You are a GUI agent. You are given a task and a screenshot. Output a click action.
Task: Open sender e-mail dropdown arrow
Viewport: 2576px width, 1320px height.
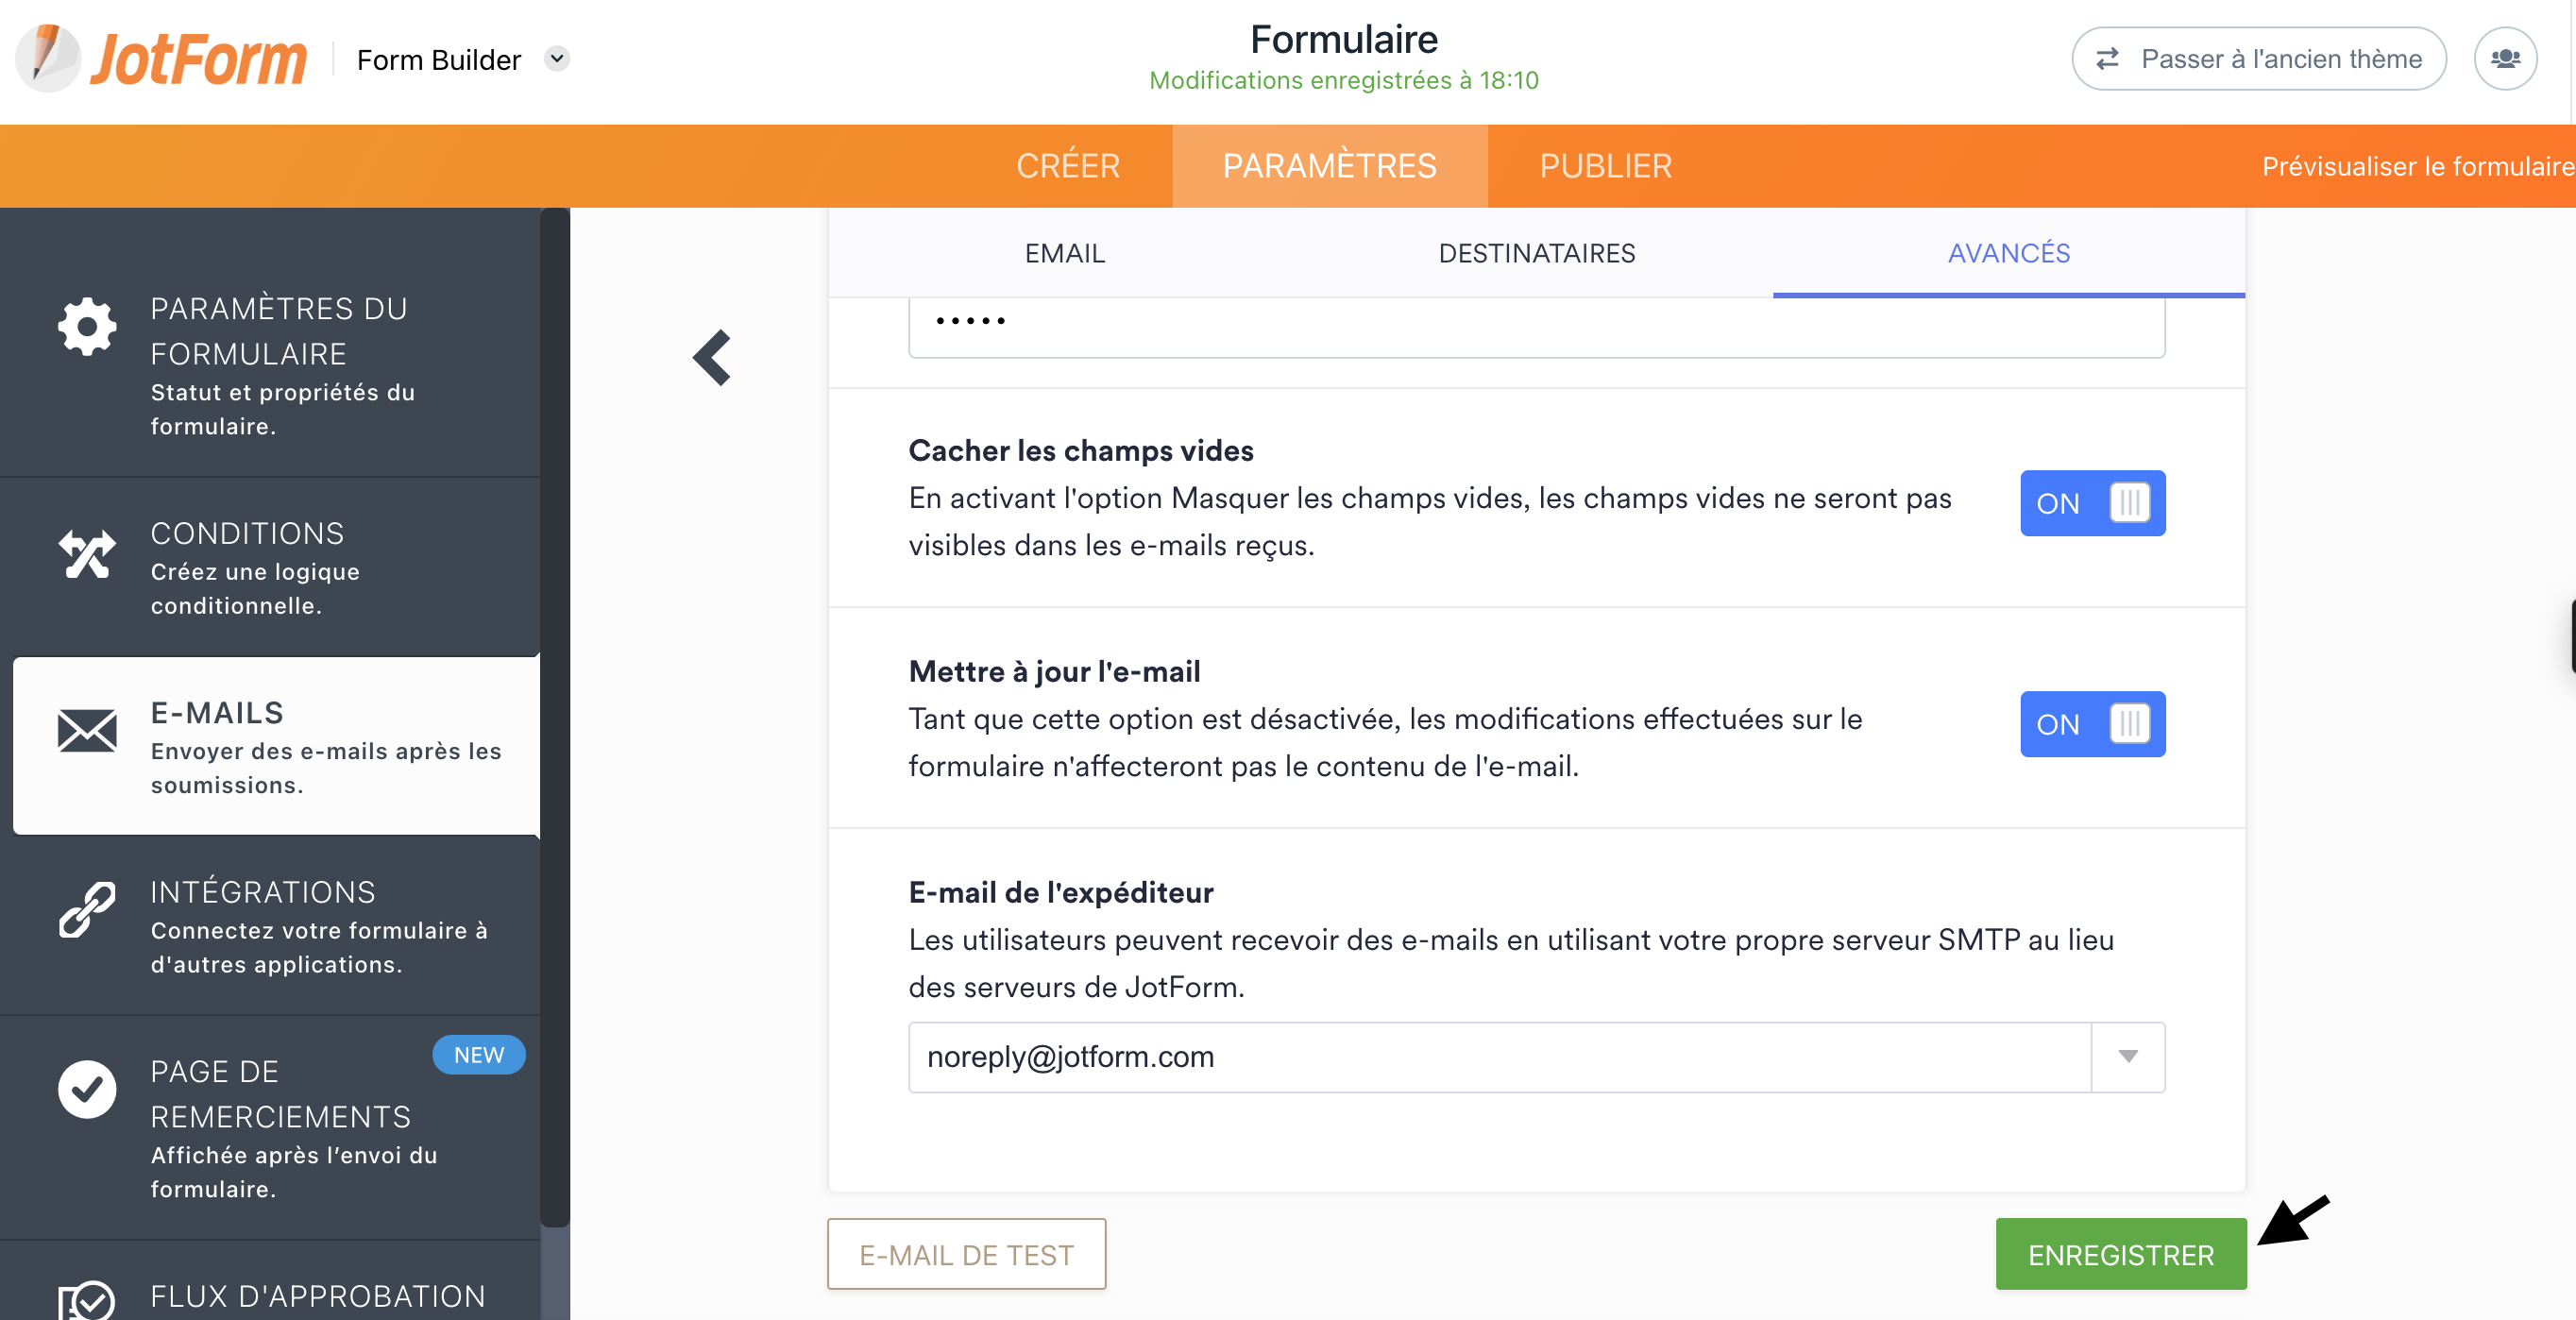click(x=2127, y=1057)
